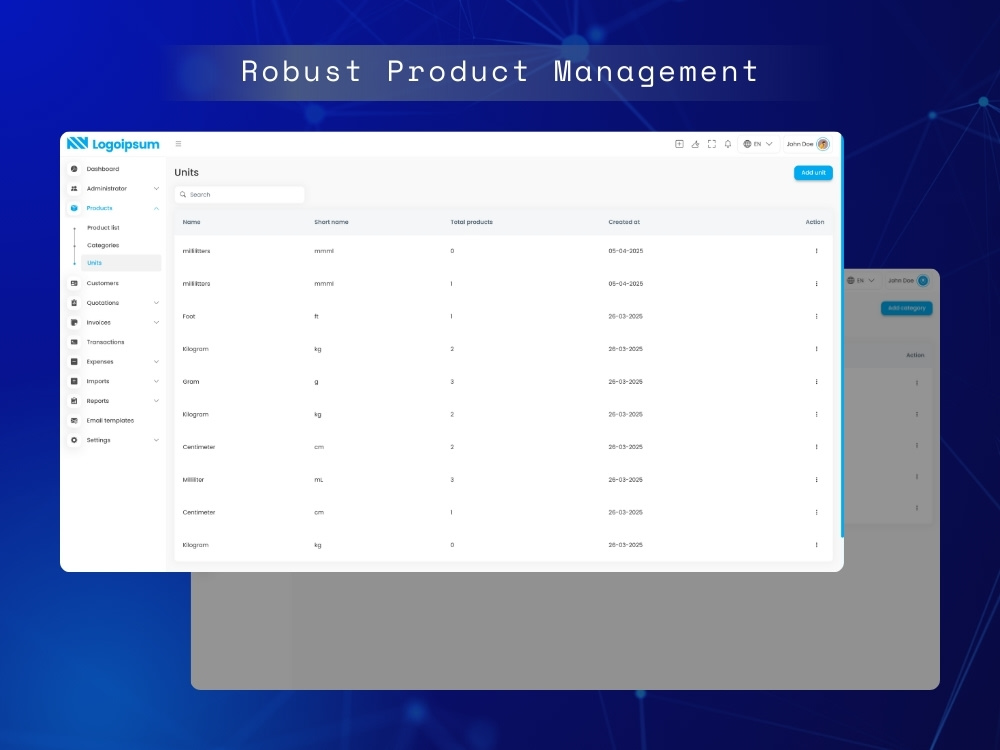The height and width of the screenshot is (750, 1000).
Task: Open the Dashboard sidebar icon
Action: pos(74,169)
